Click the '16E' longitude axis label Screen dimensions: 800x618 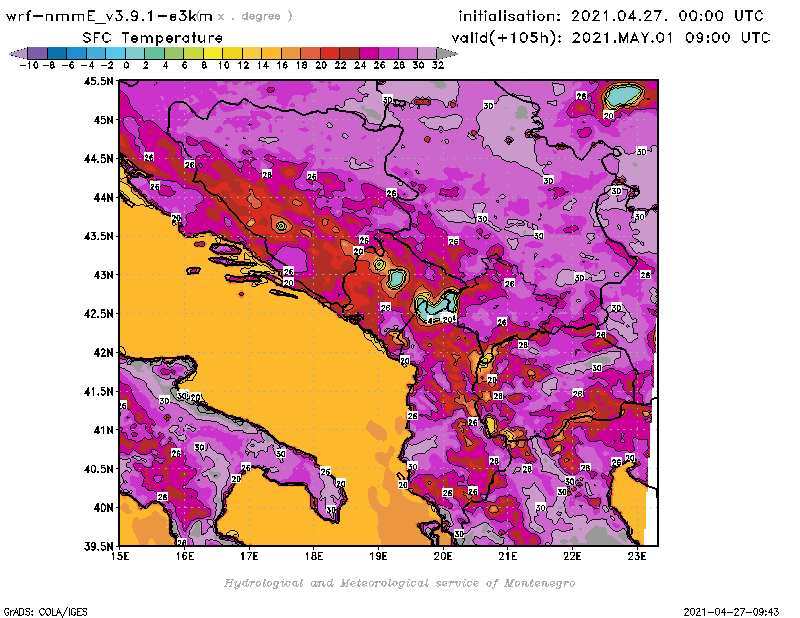click(x=185, y=556)
